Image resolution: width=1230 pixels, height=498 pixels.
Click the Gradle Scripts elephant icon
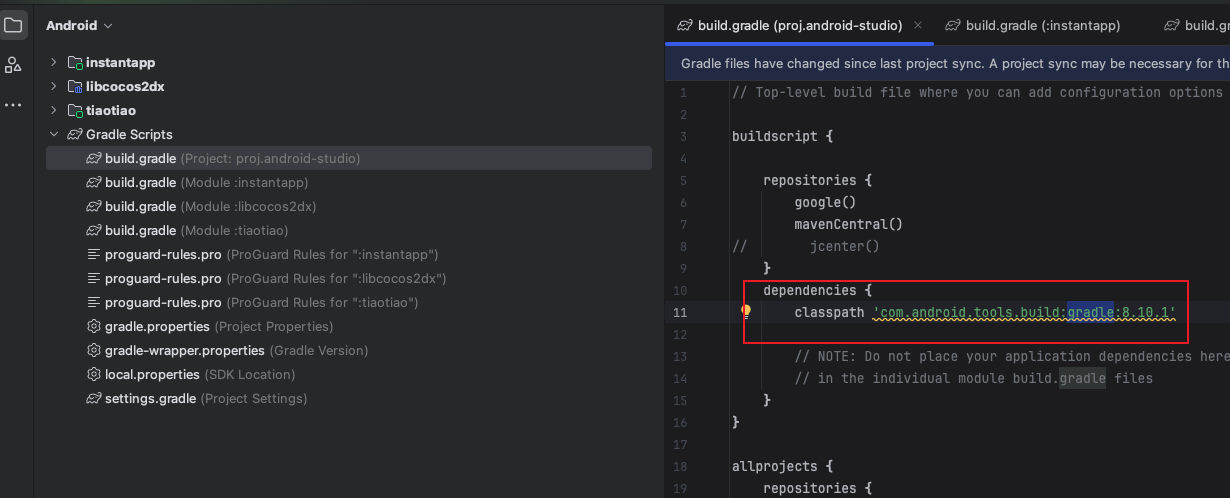coord(75,134)
